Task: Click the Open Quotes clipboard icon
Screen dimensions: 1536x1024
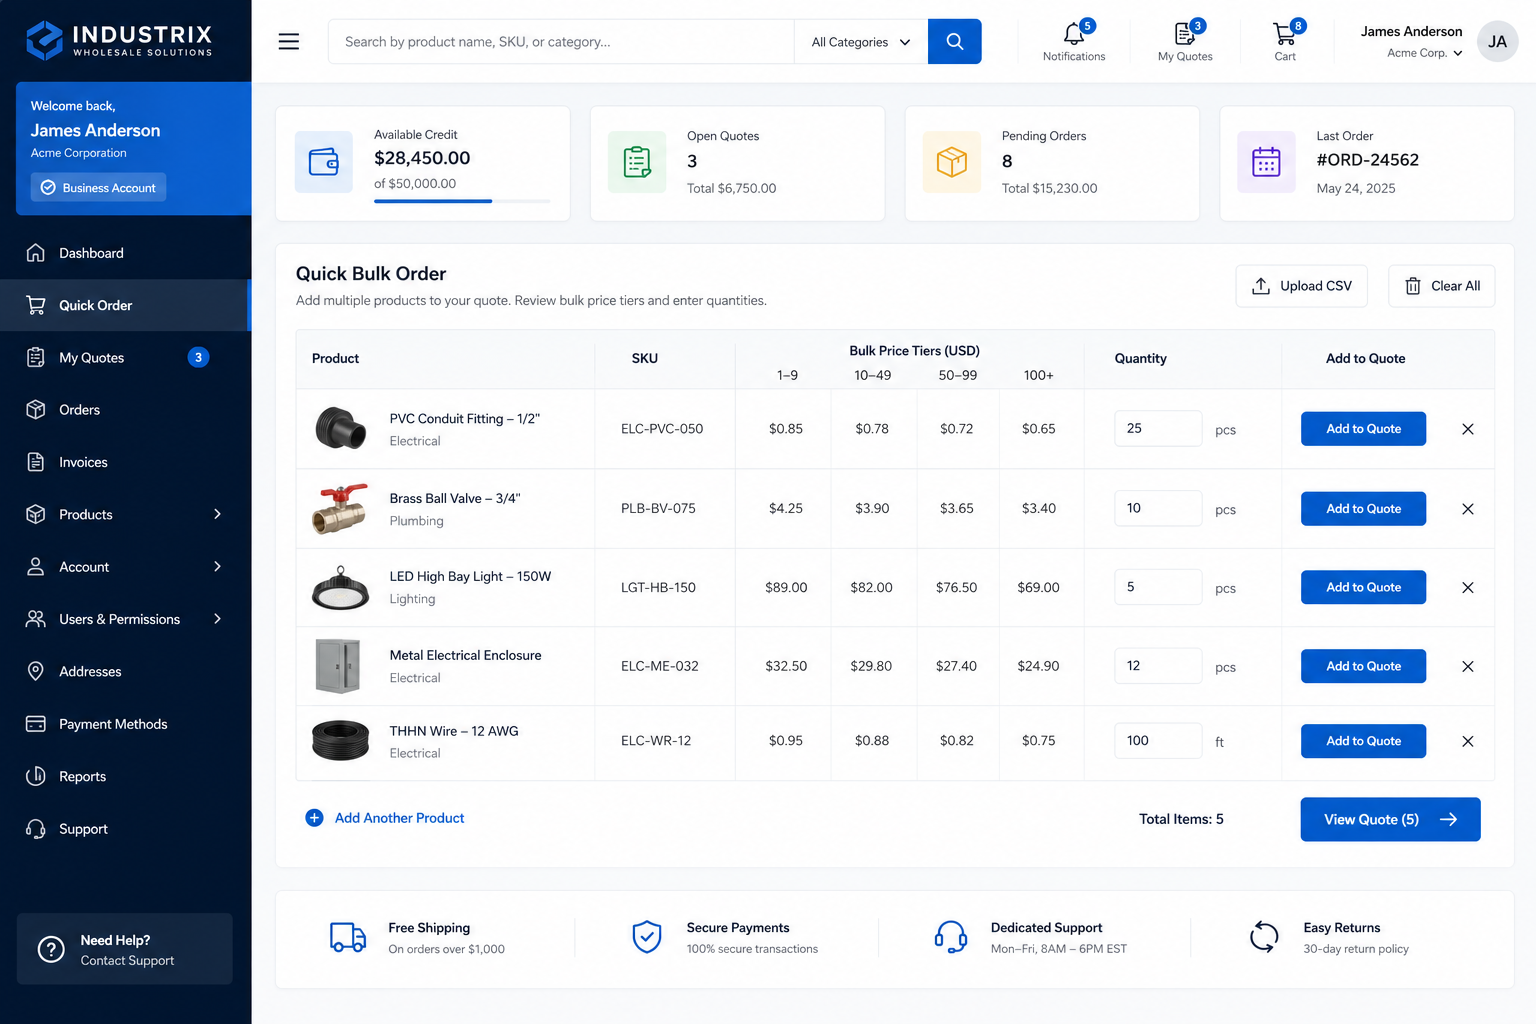Action: 637,162
